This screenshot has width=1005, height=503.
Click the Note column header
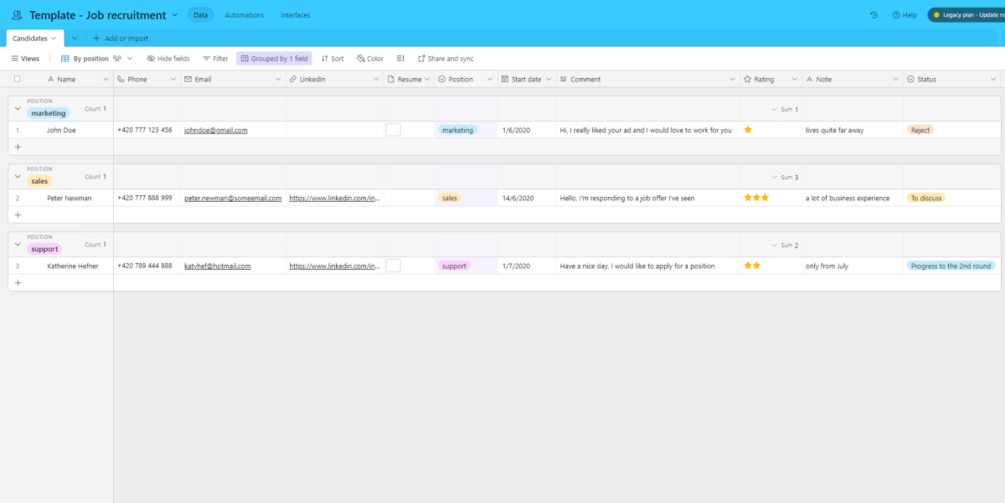(x=852, y=79)
